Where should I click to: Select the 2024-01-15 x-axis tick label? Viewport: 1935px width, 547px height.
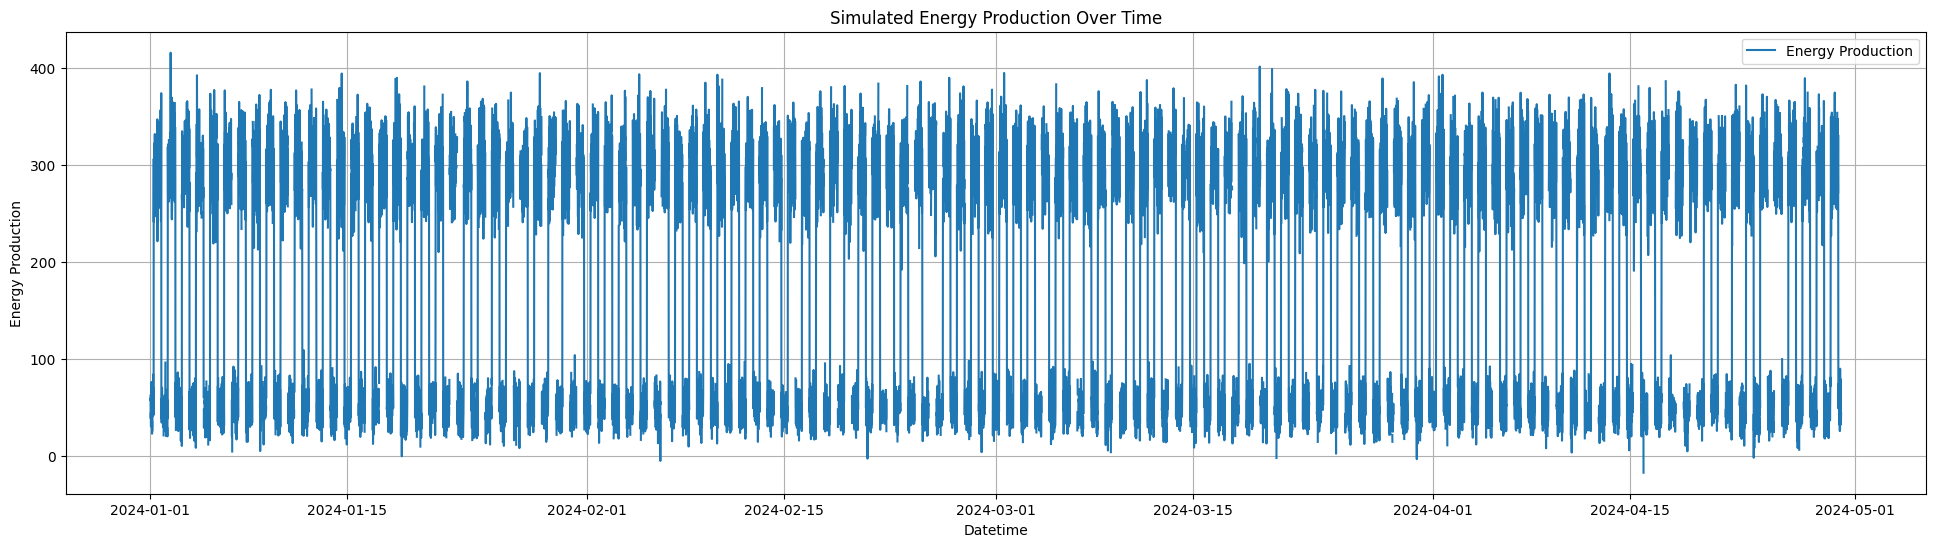tap(347, 510)
